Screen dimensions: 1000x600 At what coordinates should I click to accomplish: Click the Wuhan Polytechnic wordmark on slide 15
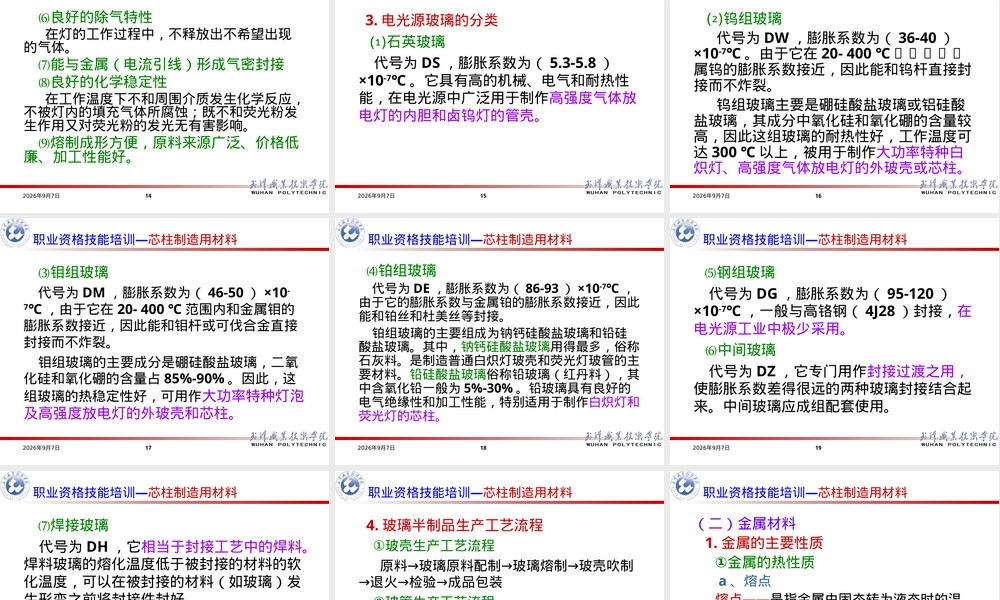coord(623,187)
